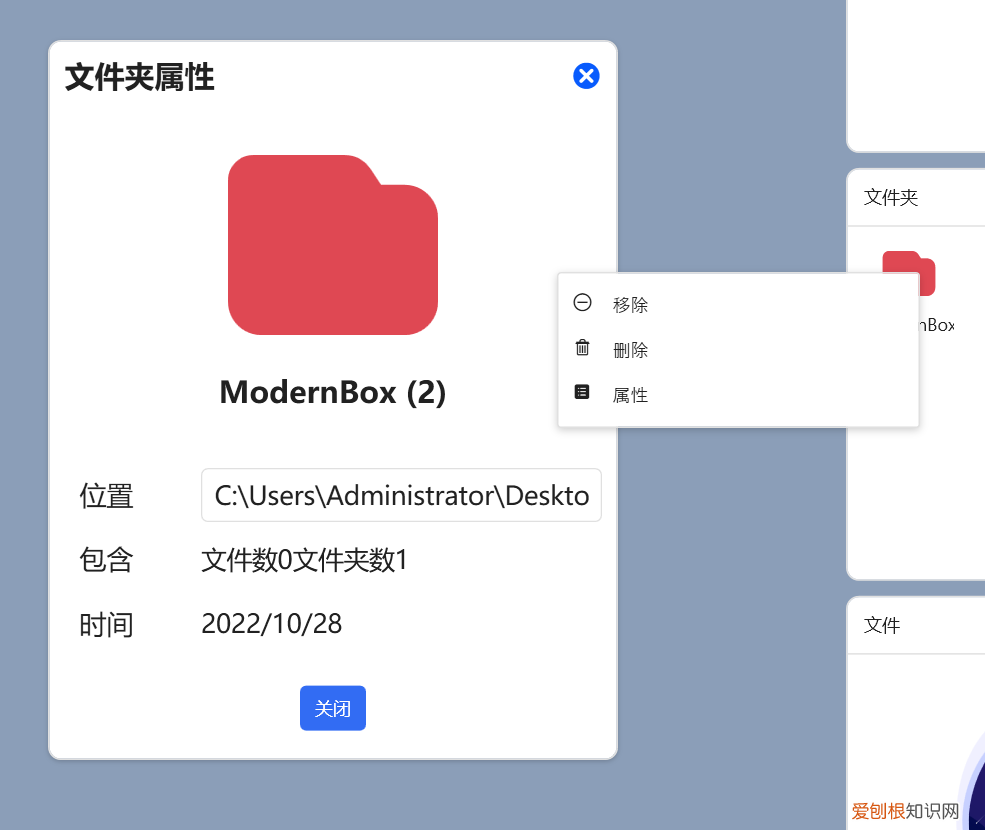Choose 删除 from the context menu

[x=631, y=349]
